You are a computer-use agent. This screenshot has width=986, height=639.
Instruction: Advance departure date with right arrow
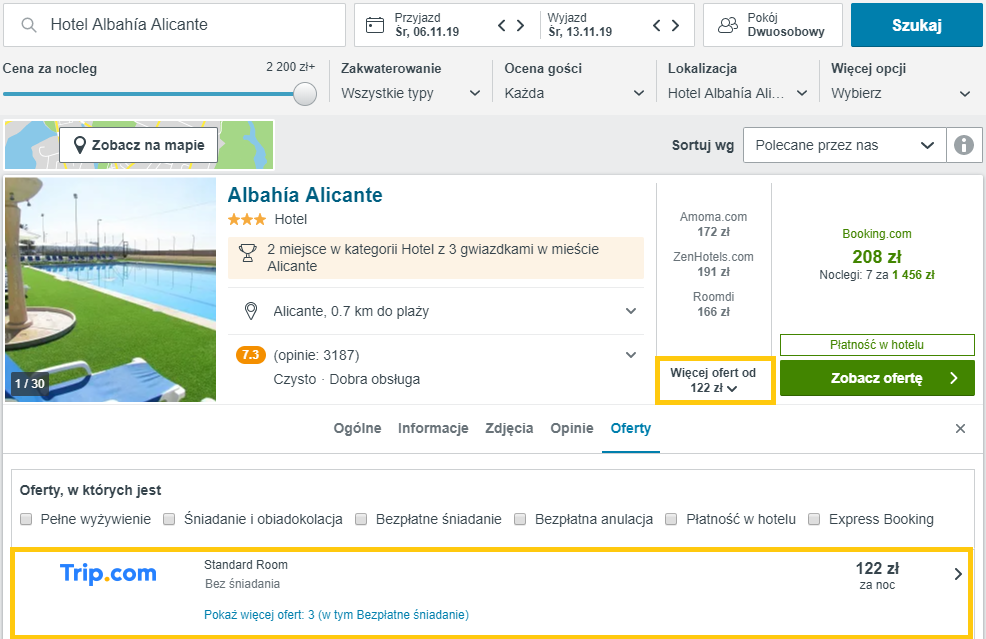click(x=675, y=25)
